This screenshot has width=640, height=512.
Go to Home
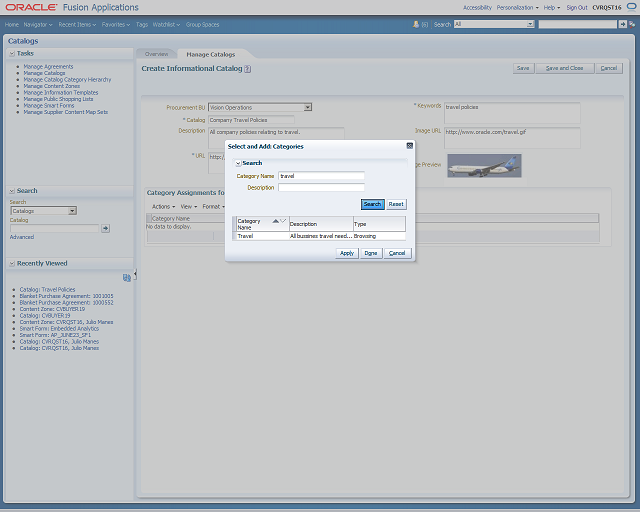click(x=11, y=24)
